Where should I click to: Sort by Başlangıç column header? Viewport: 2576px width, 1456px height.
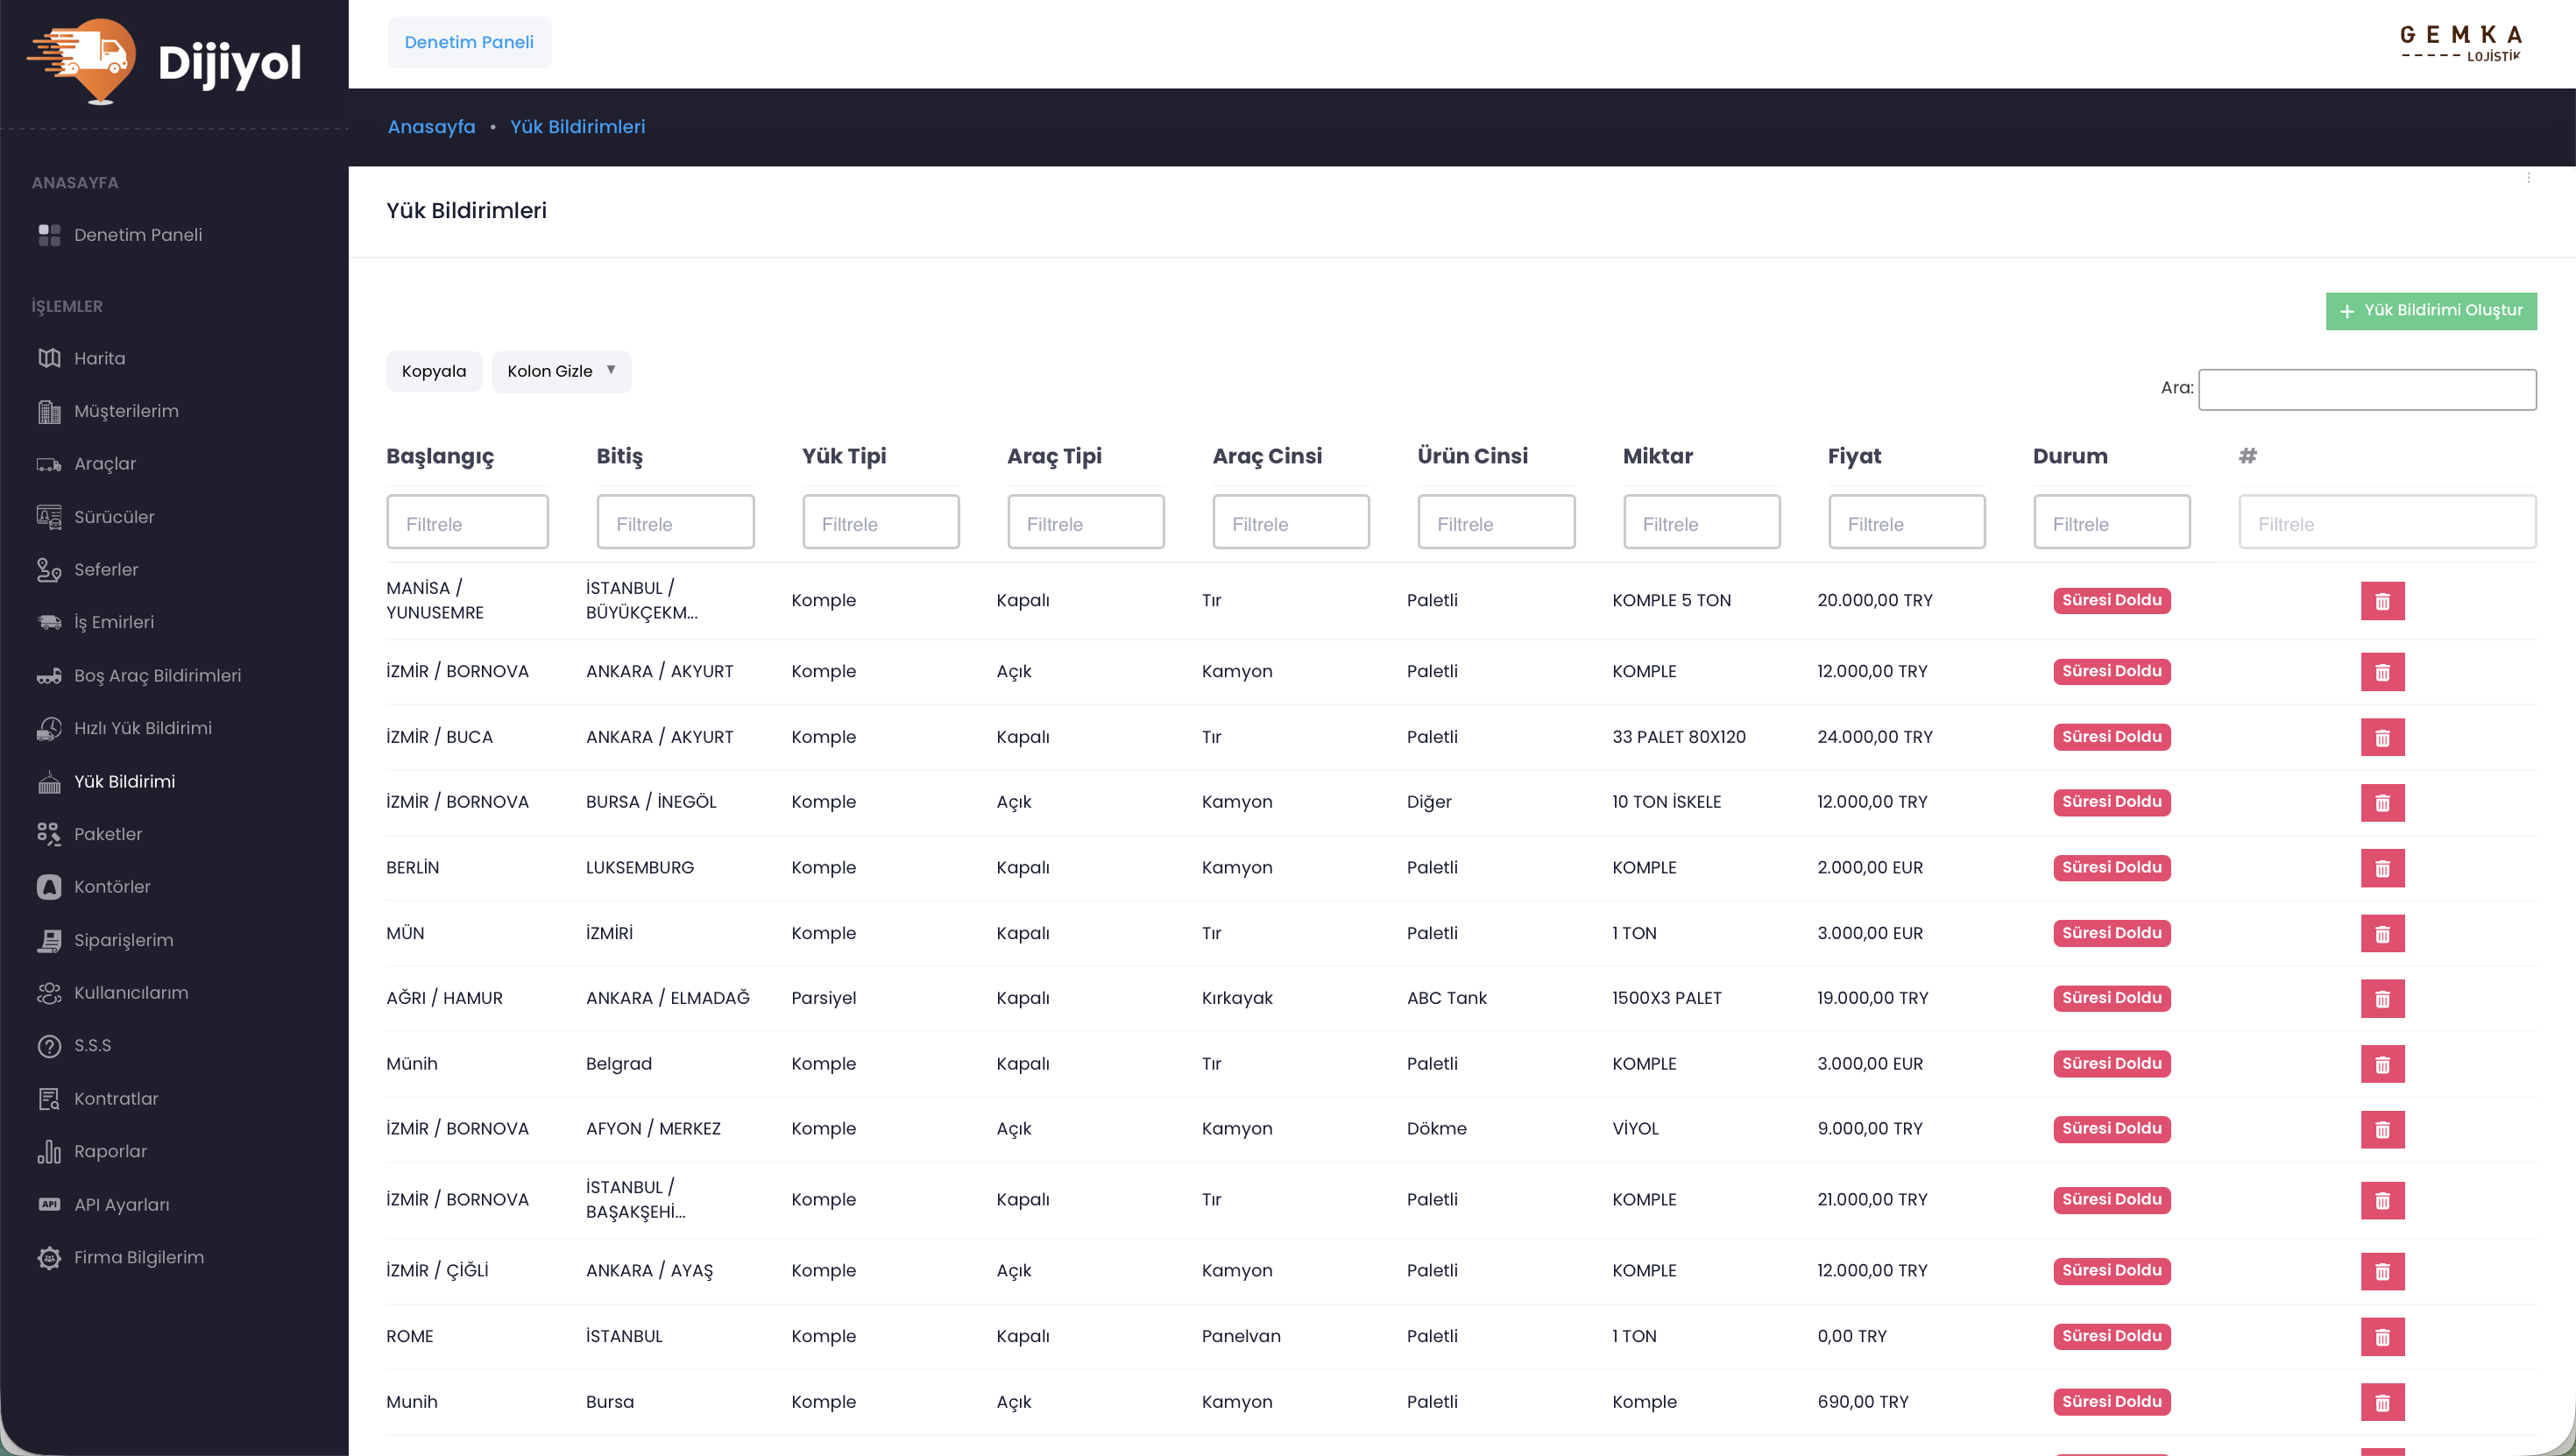click(440, 456)
